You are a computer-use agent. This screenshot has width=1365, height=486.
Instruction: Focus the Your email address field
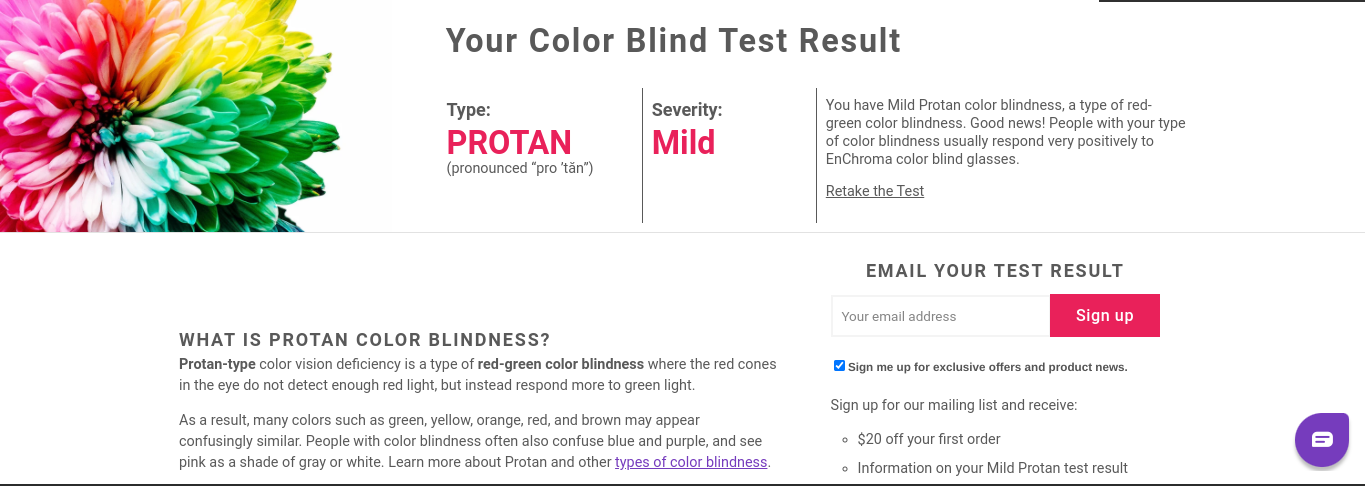(x=940, y=316)
